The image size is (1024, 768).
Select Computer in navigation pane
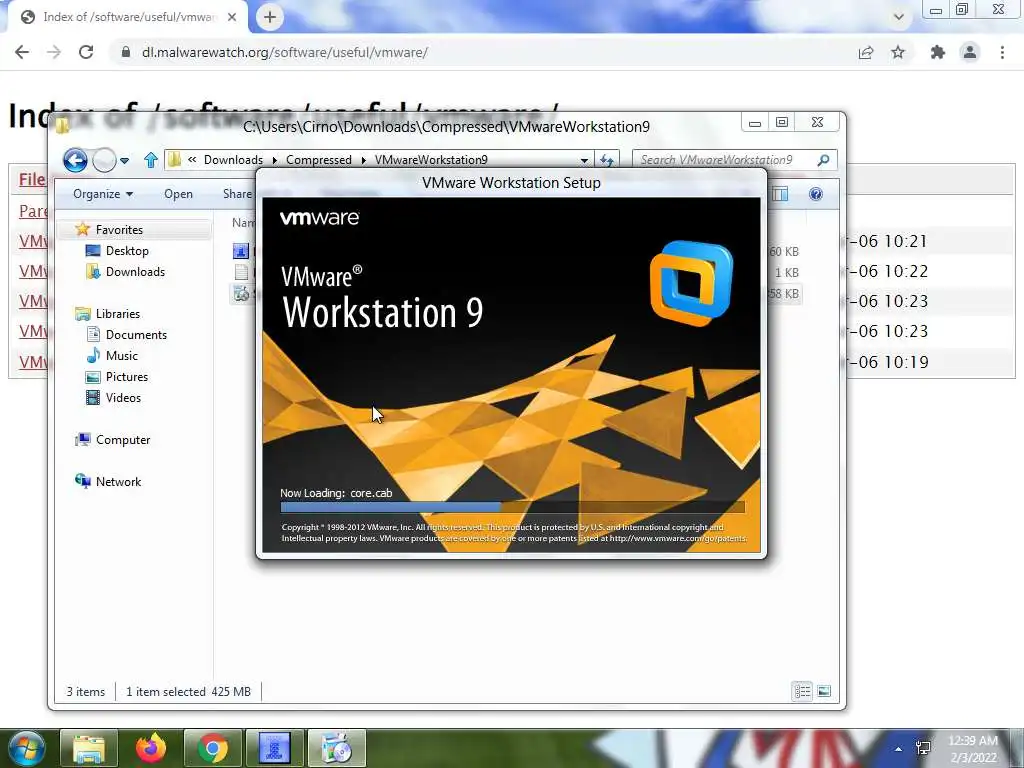point(123,440)
